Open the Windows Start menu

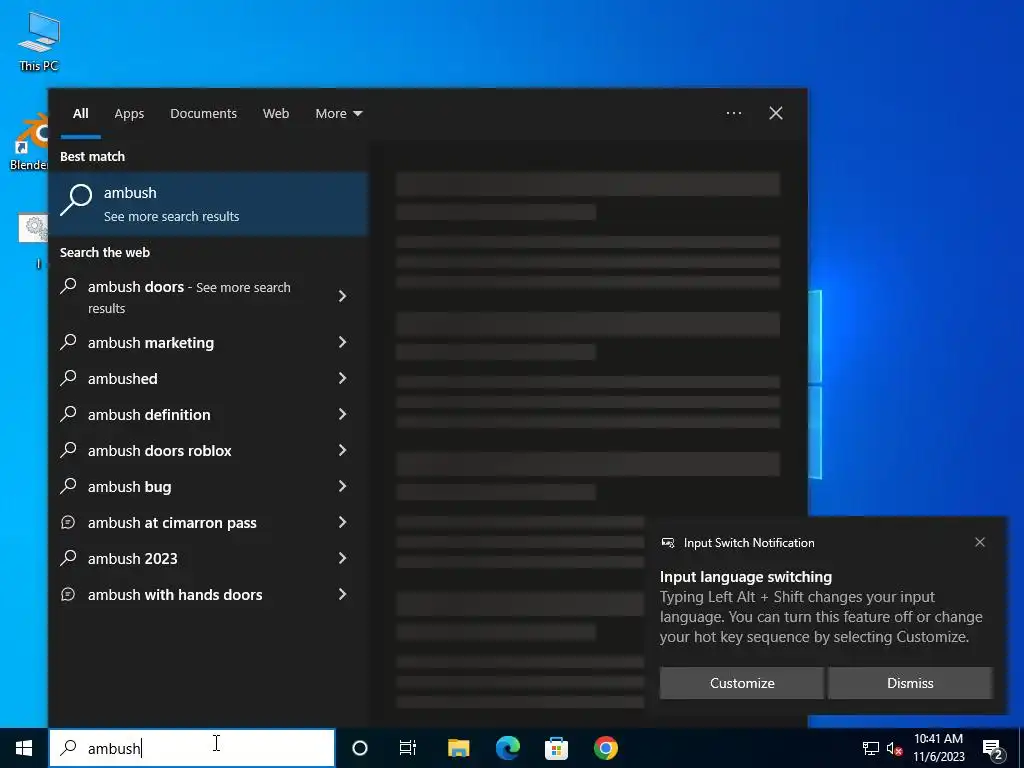pos(24,748)
